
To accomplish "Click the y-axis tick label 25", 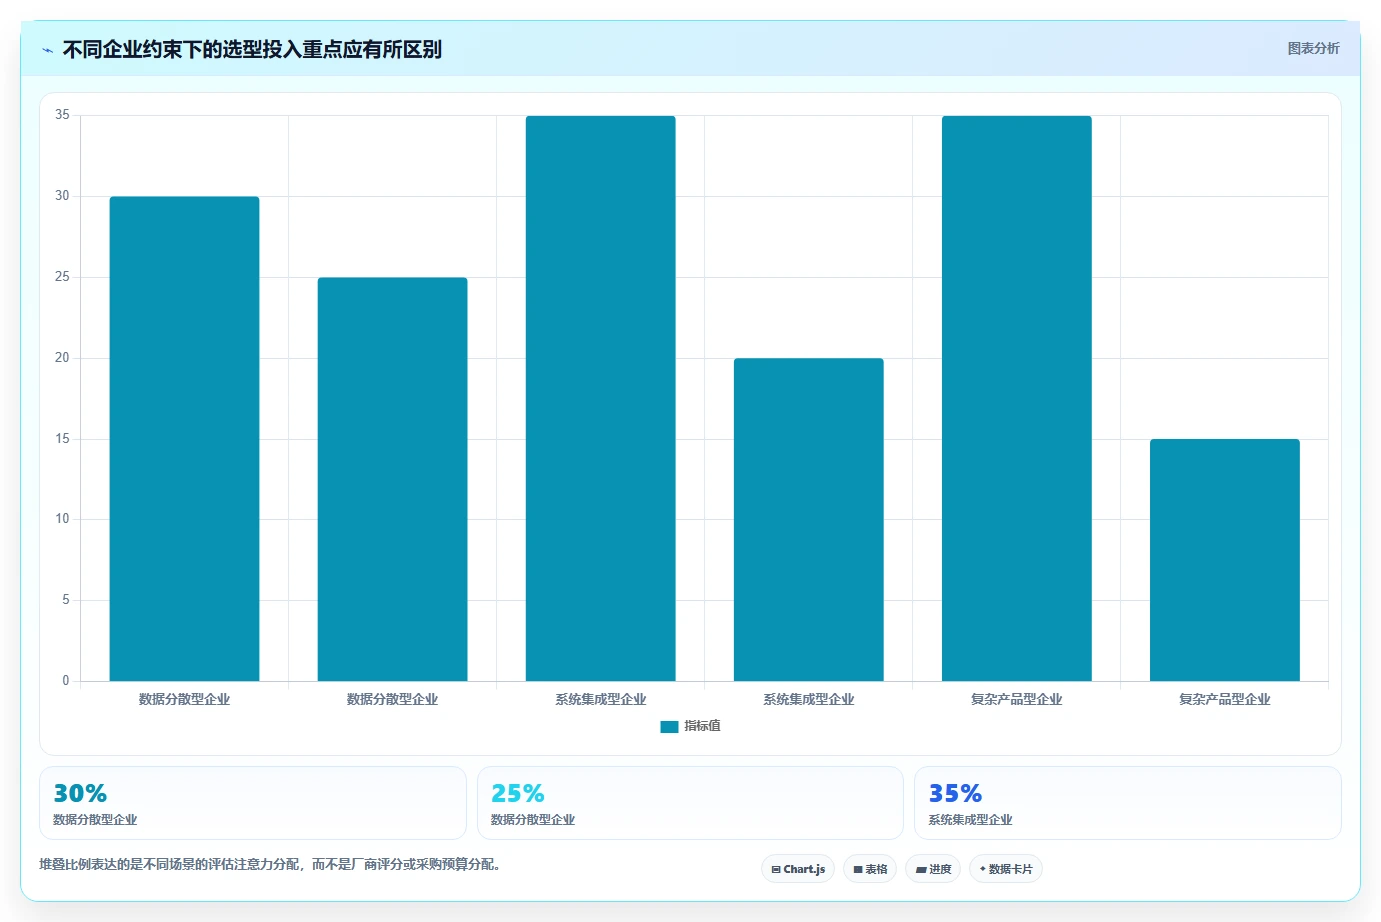I will pos(62,277).
